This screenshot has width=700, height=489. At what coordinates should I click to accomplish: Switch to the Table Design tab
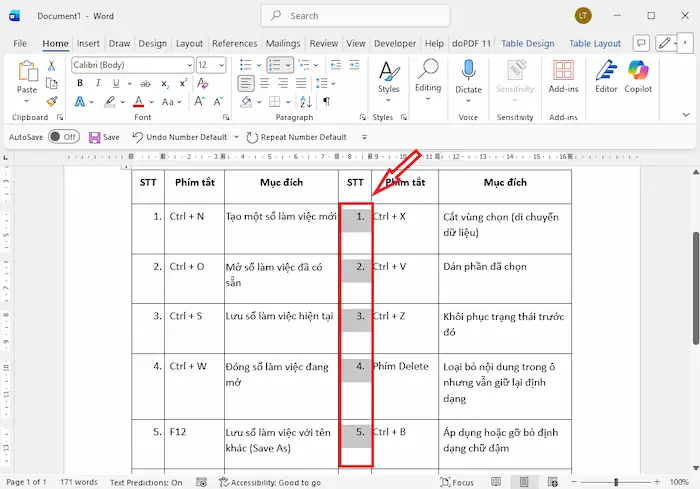pyautogui.click(x=527, y=43)
